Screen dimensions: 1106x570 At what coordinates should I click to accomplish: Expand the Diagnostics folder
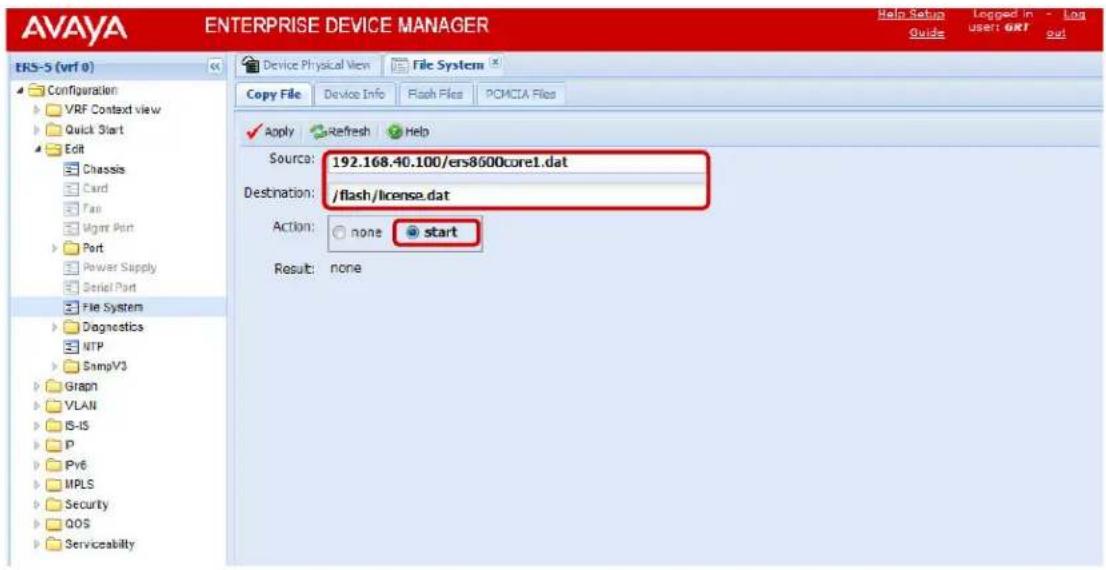click(55, 327)
